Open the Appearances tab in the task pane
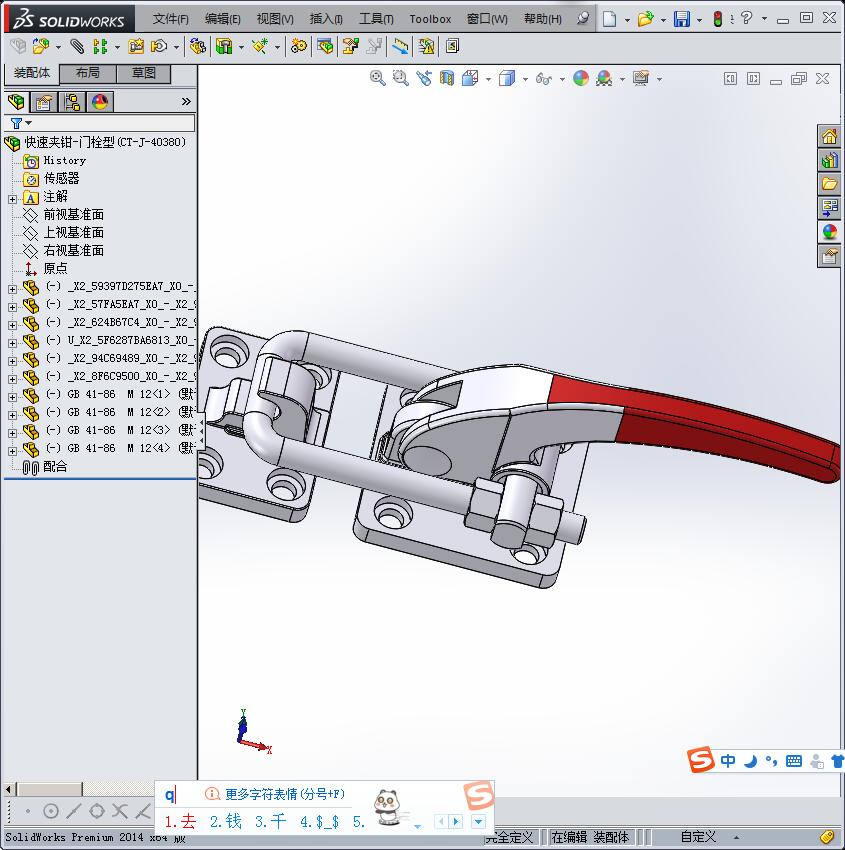Viewport: 845px width, 850px height. click(x=829, y=231)
